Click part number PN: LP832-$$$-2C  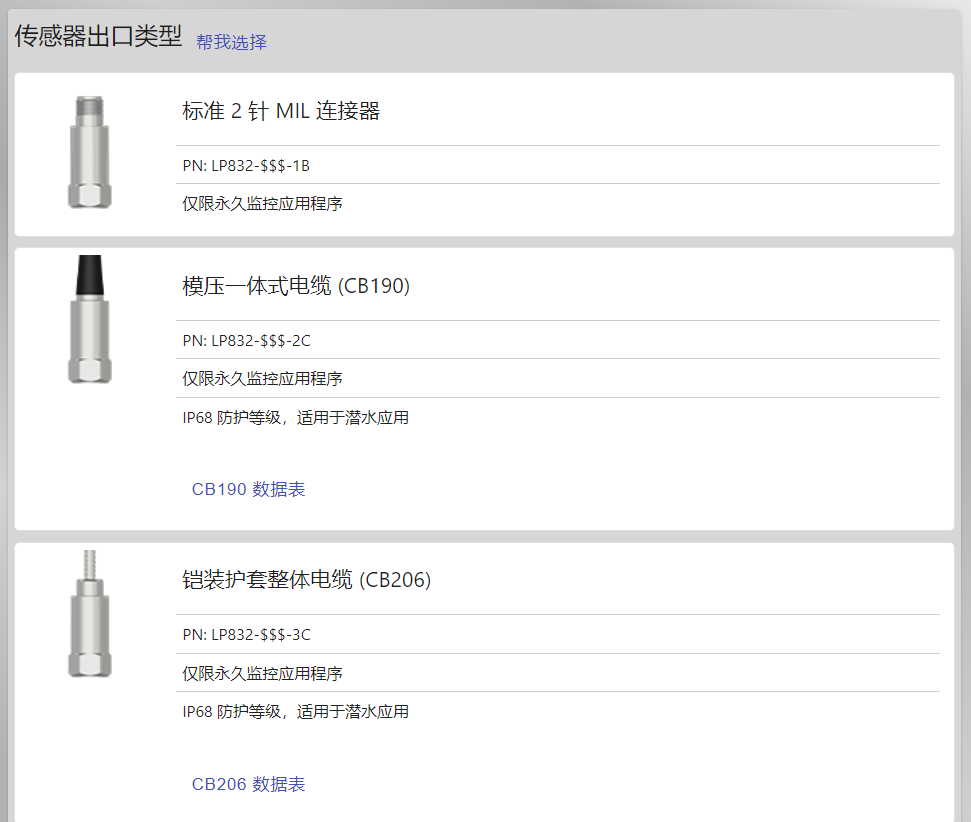pos(246,341)
